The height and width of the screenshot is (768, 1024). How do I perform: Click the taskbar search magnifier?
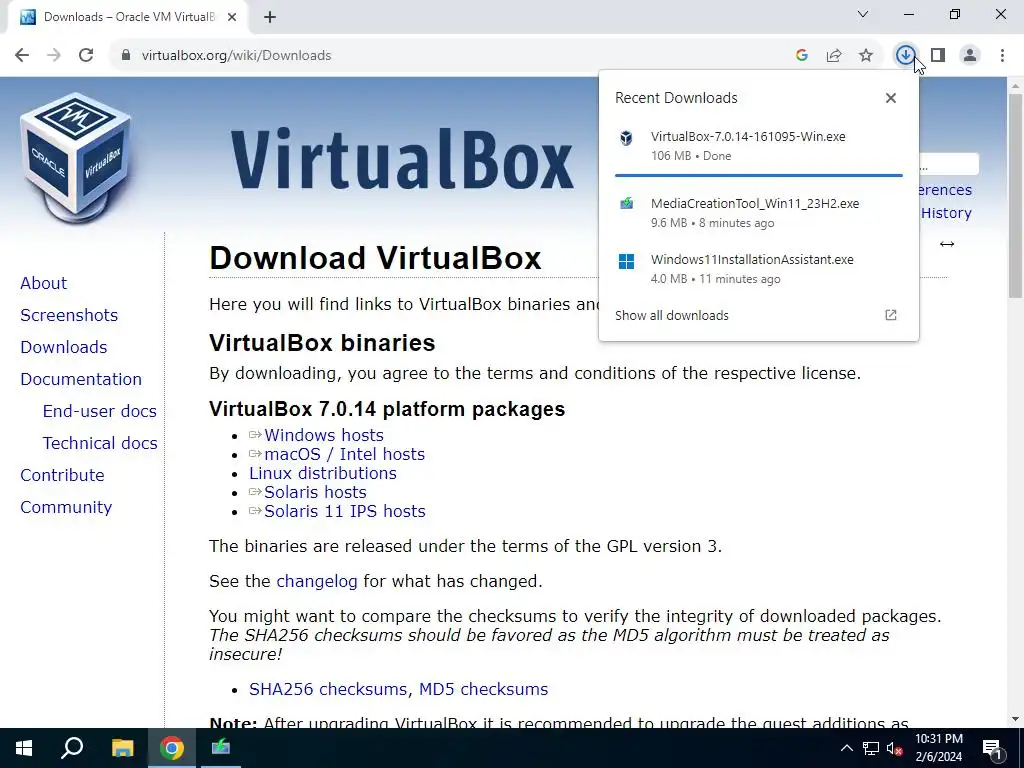point(72,748)
